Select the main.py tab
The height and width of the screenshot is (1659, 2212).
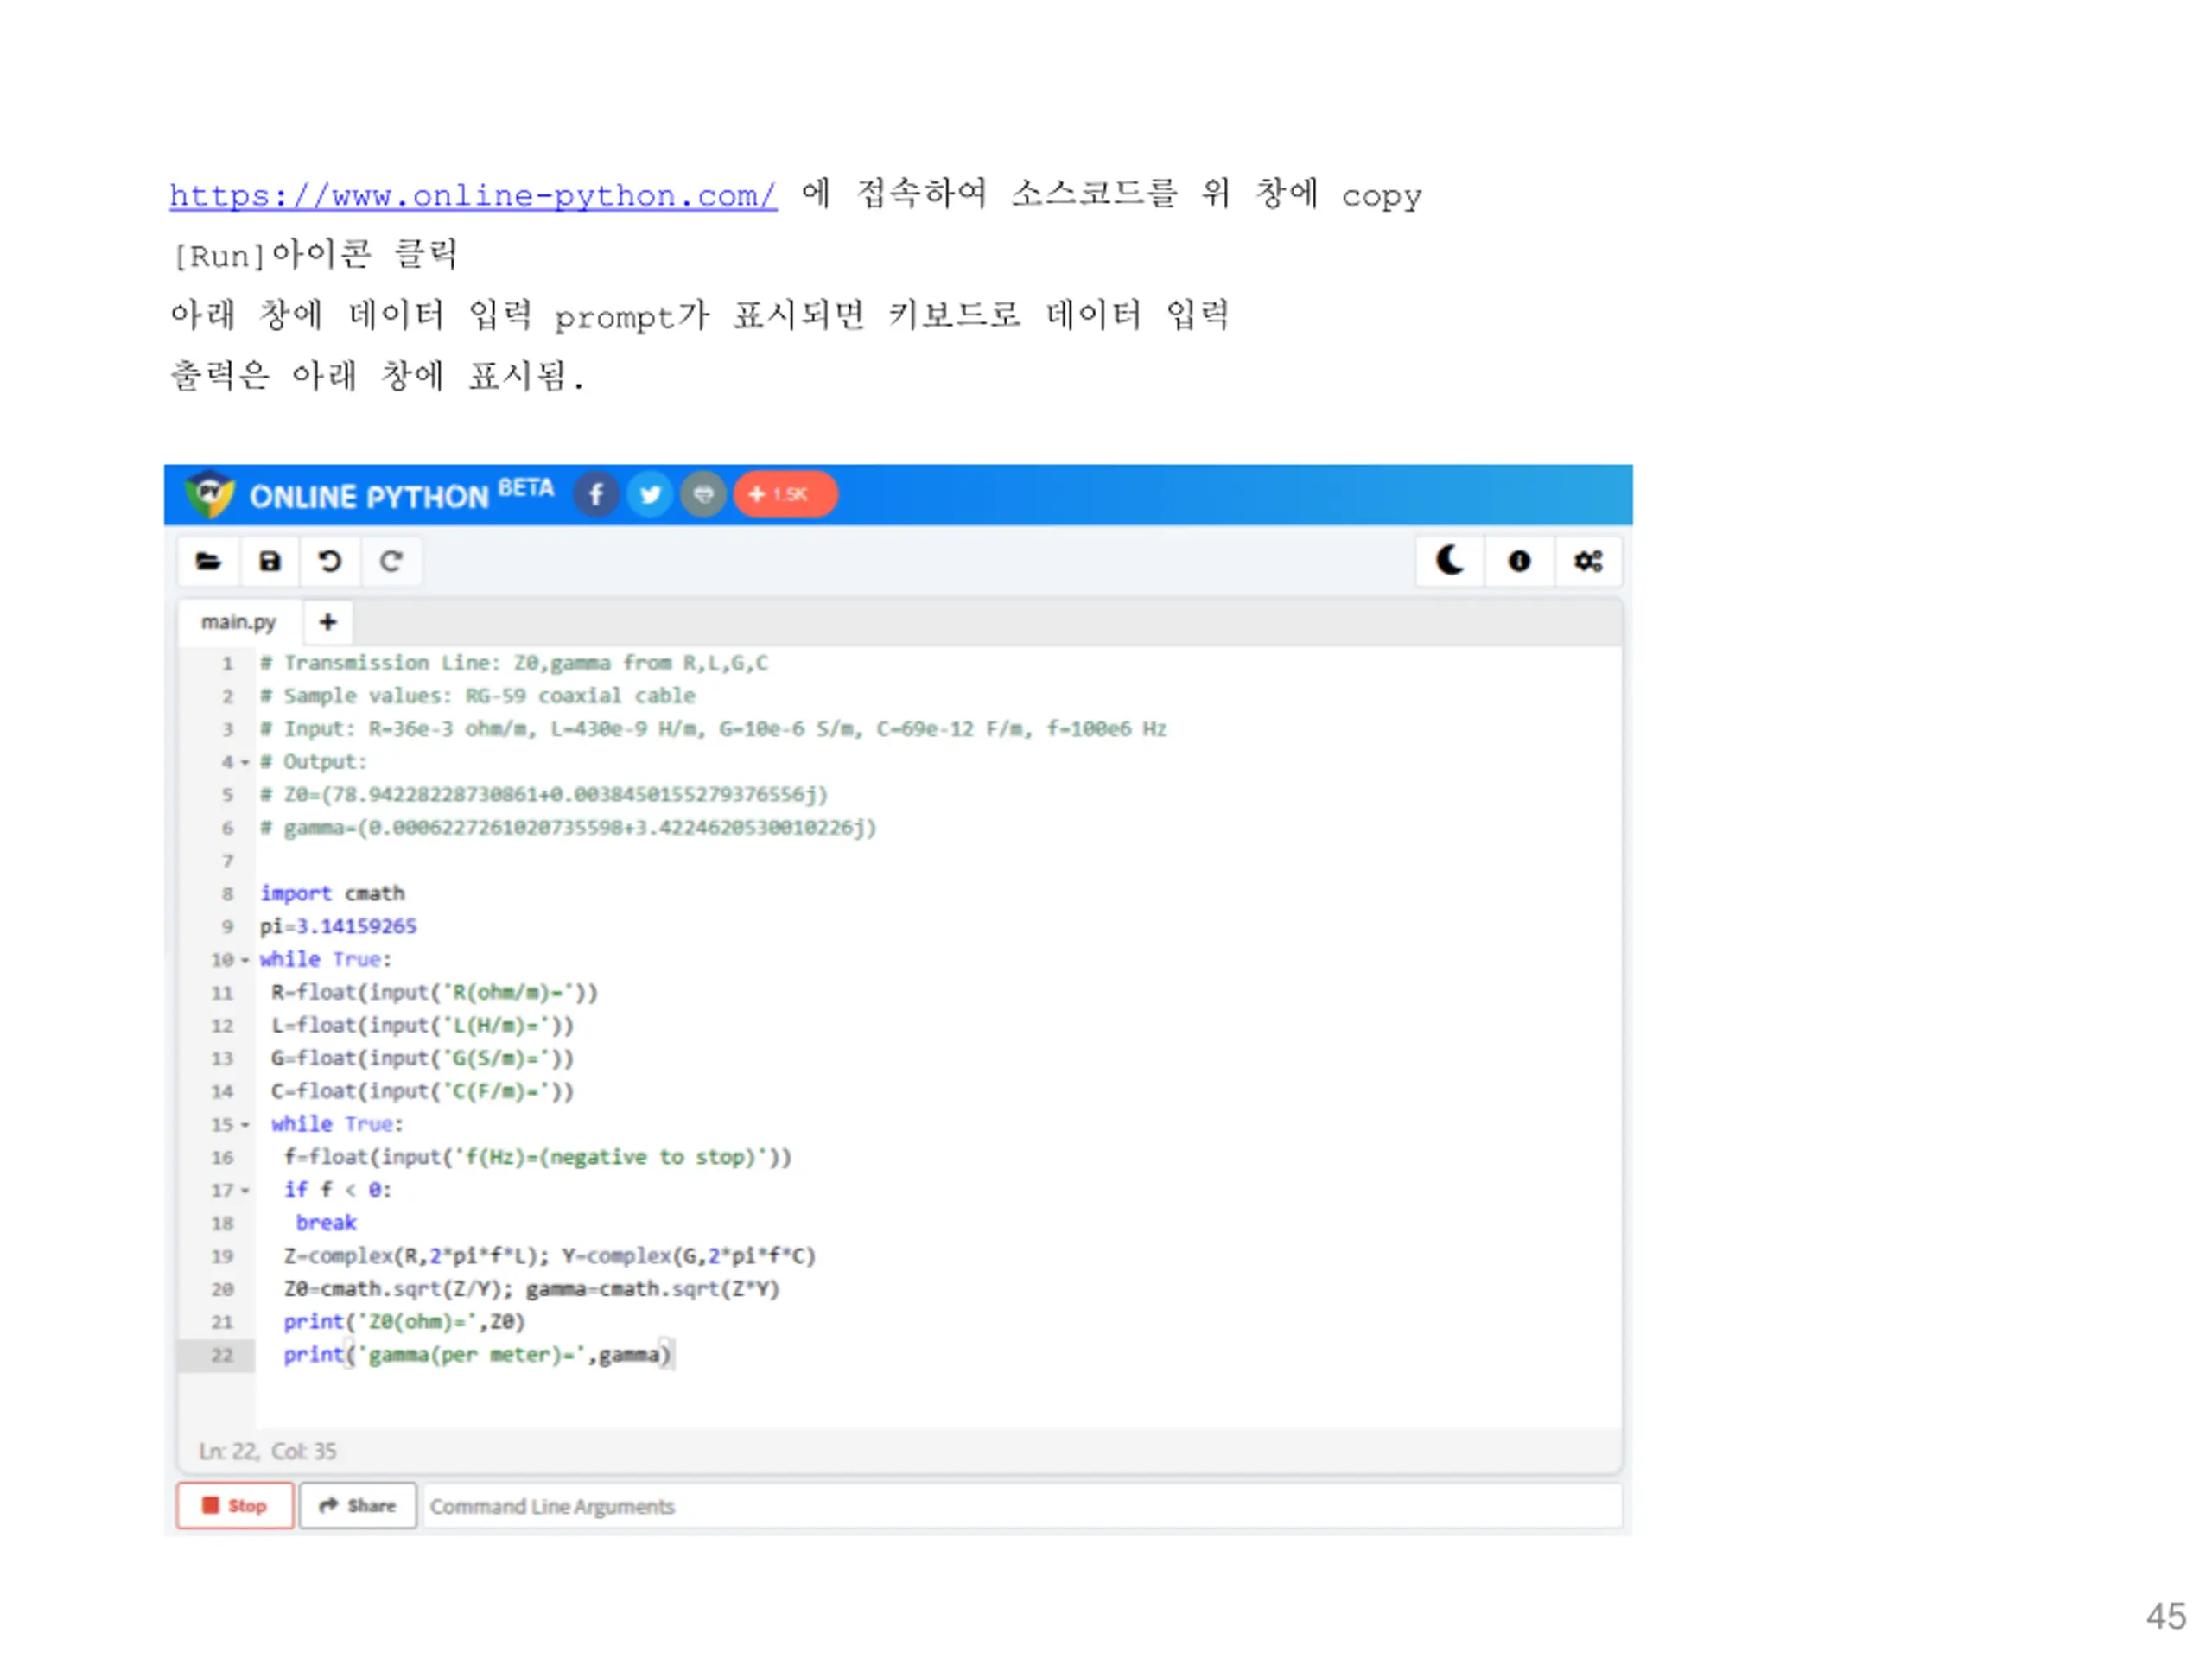coord(238,622)
